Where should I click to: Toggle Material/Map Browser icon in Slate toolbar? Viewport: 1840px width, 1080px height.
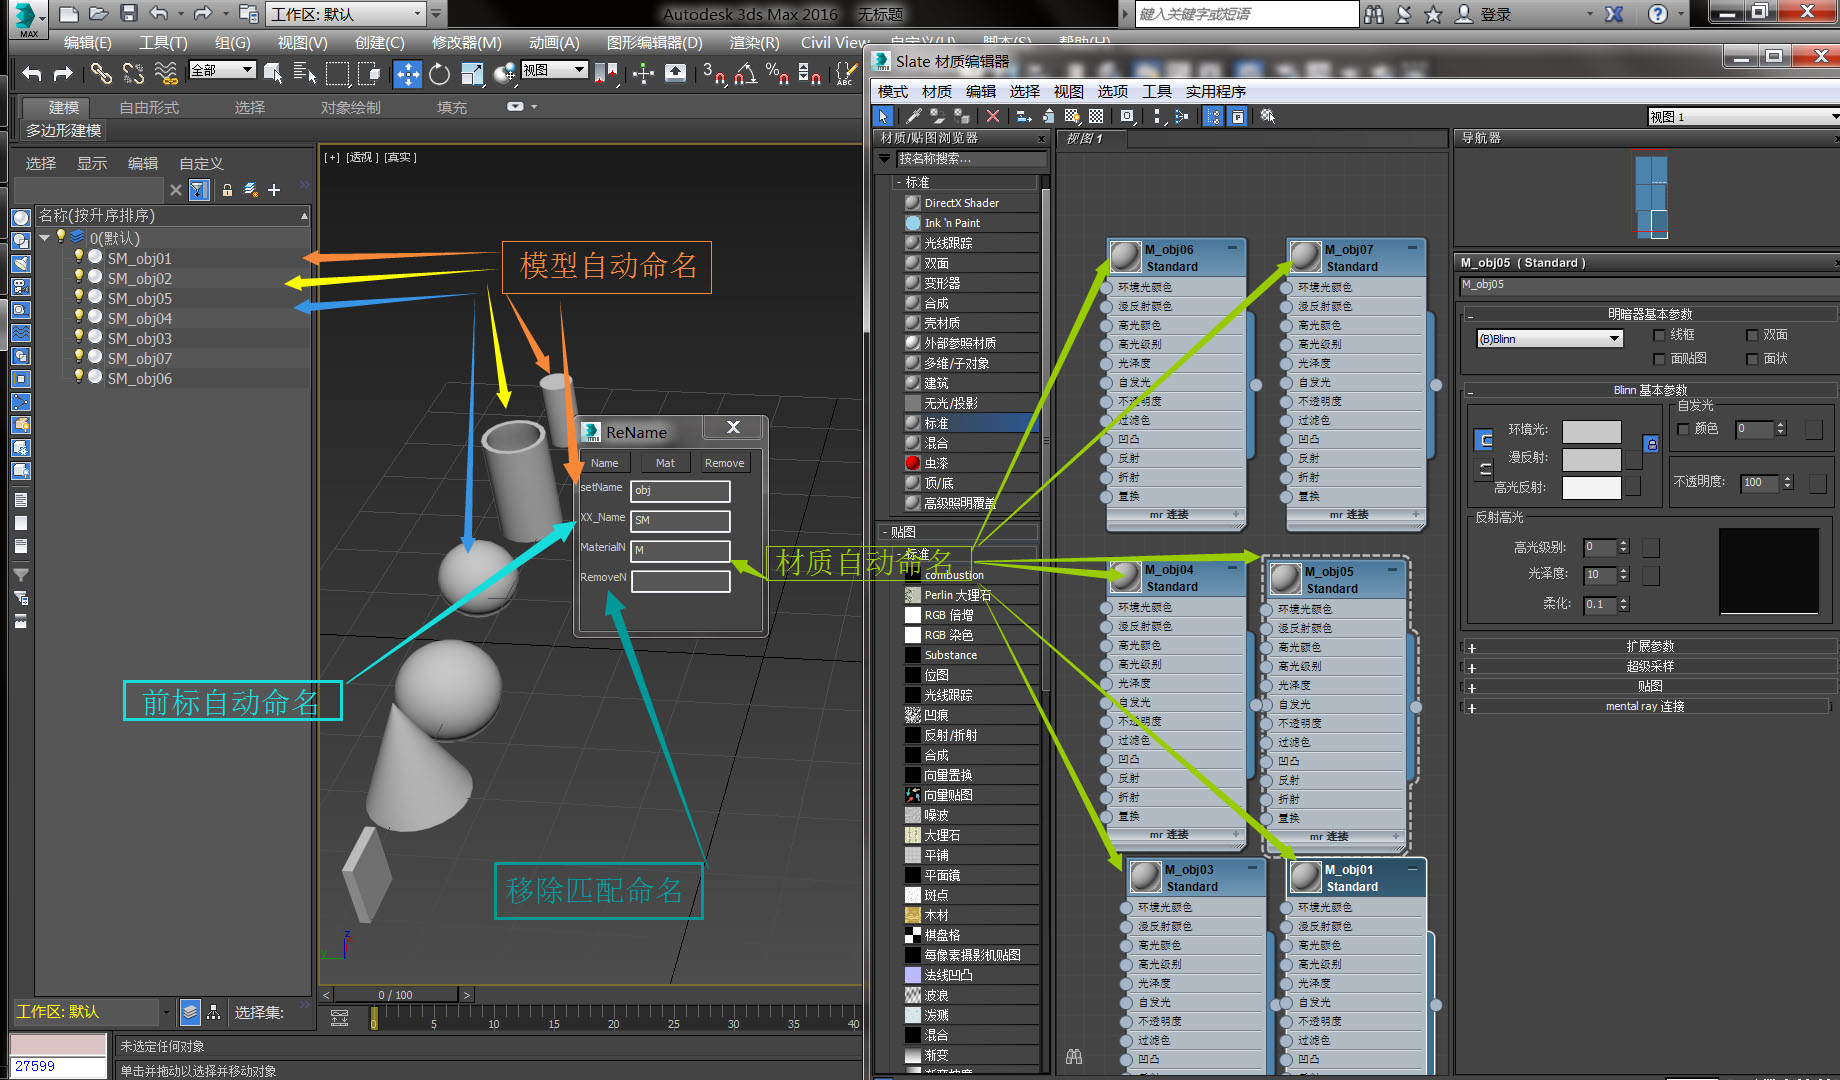point(1213,116)
